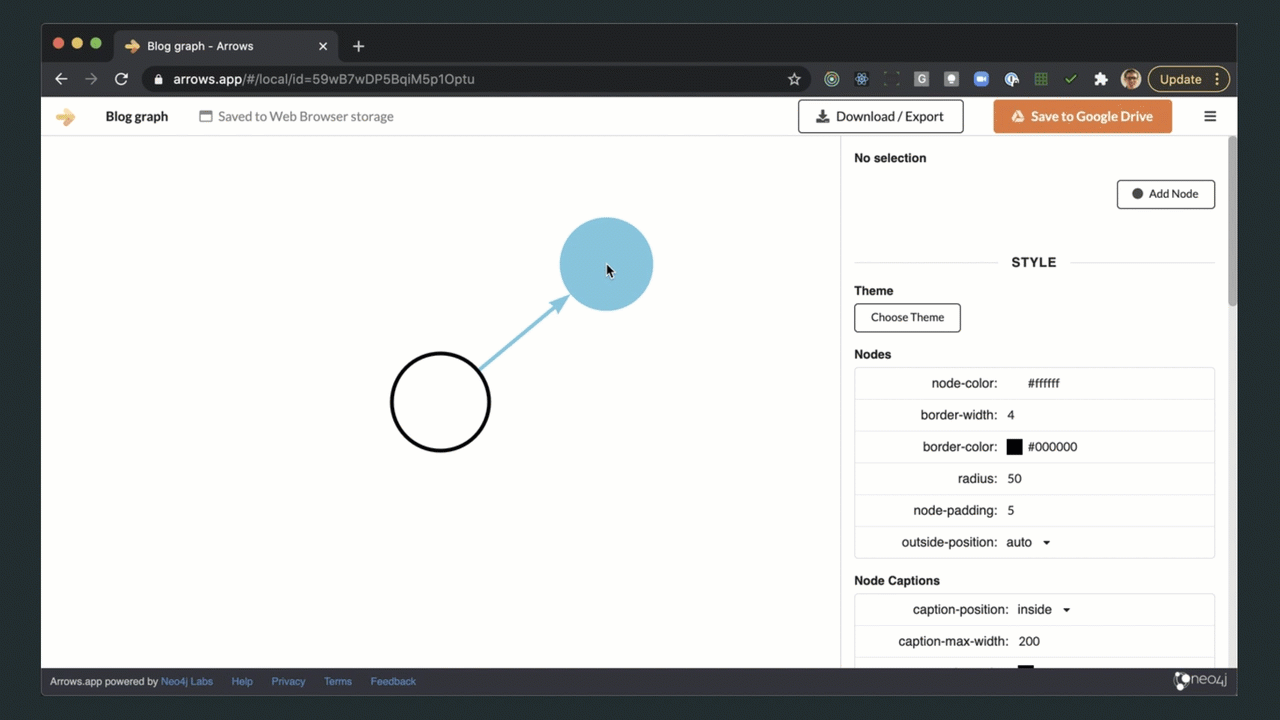1280x720 pixels.
Task: Open the Zoom camera extension icon
Action: click(x=981, y=79)
